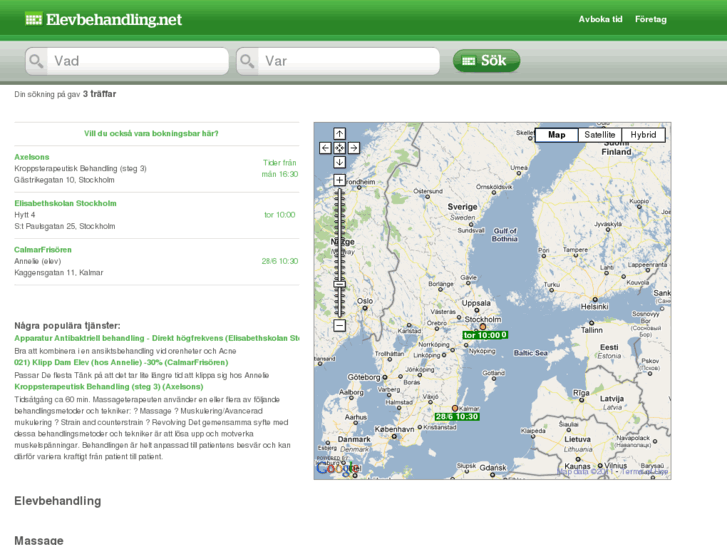727x545 pixels.
Task: Click the Google logo on map
Action: click(x=337, y=468)
